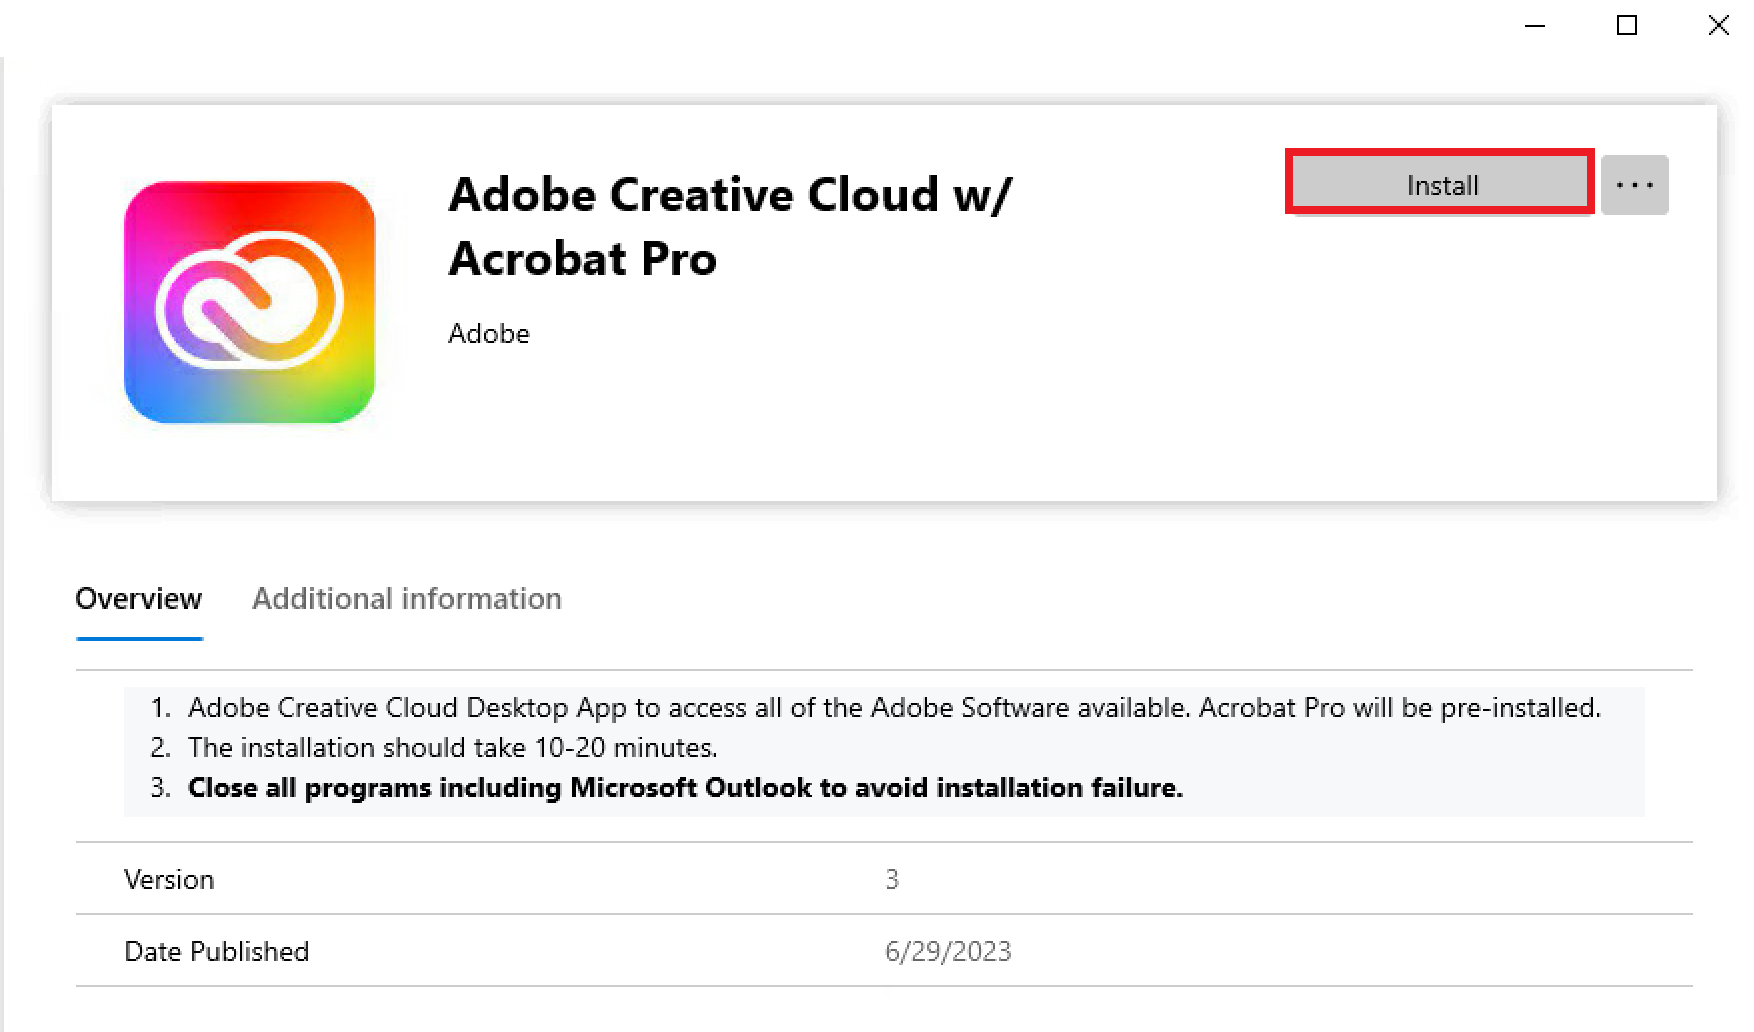This screenshot has width=1754, height=1032.
Task: Select the 'Adobe Creative Cloud w/' title line
Action: 730,195
